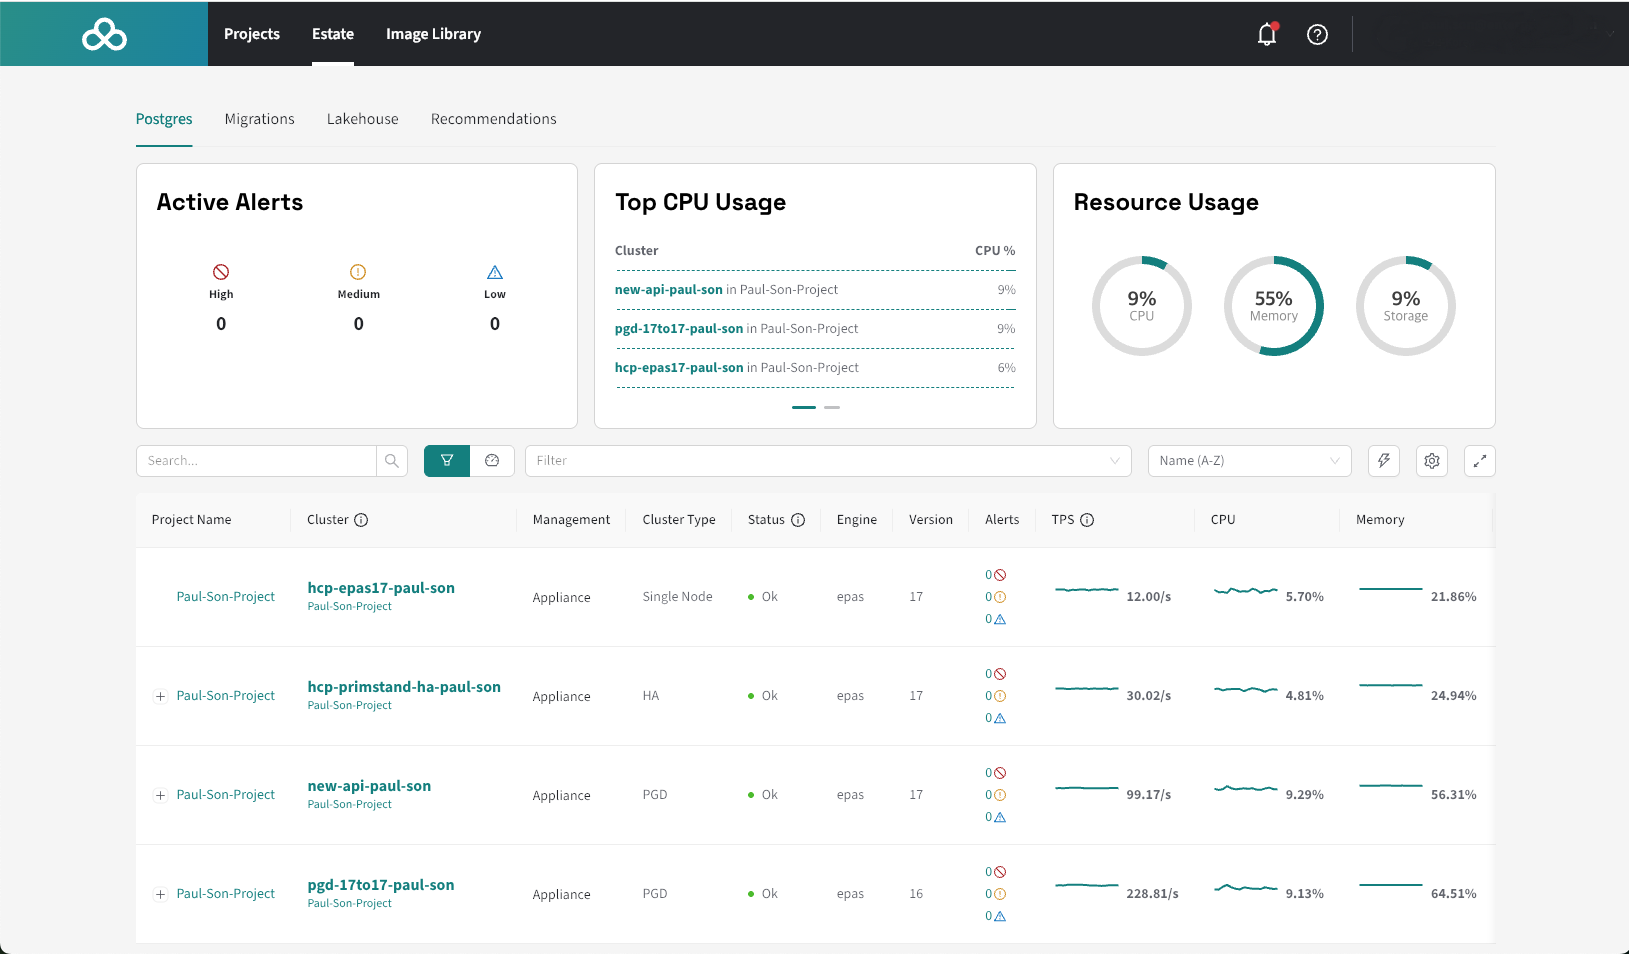
Task: Open table settings gear icon
Action: 1431,461
